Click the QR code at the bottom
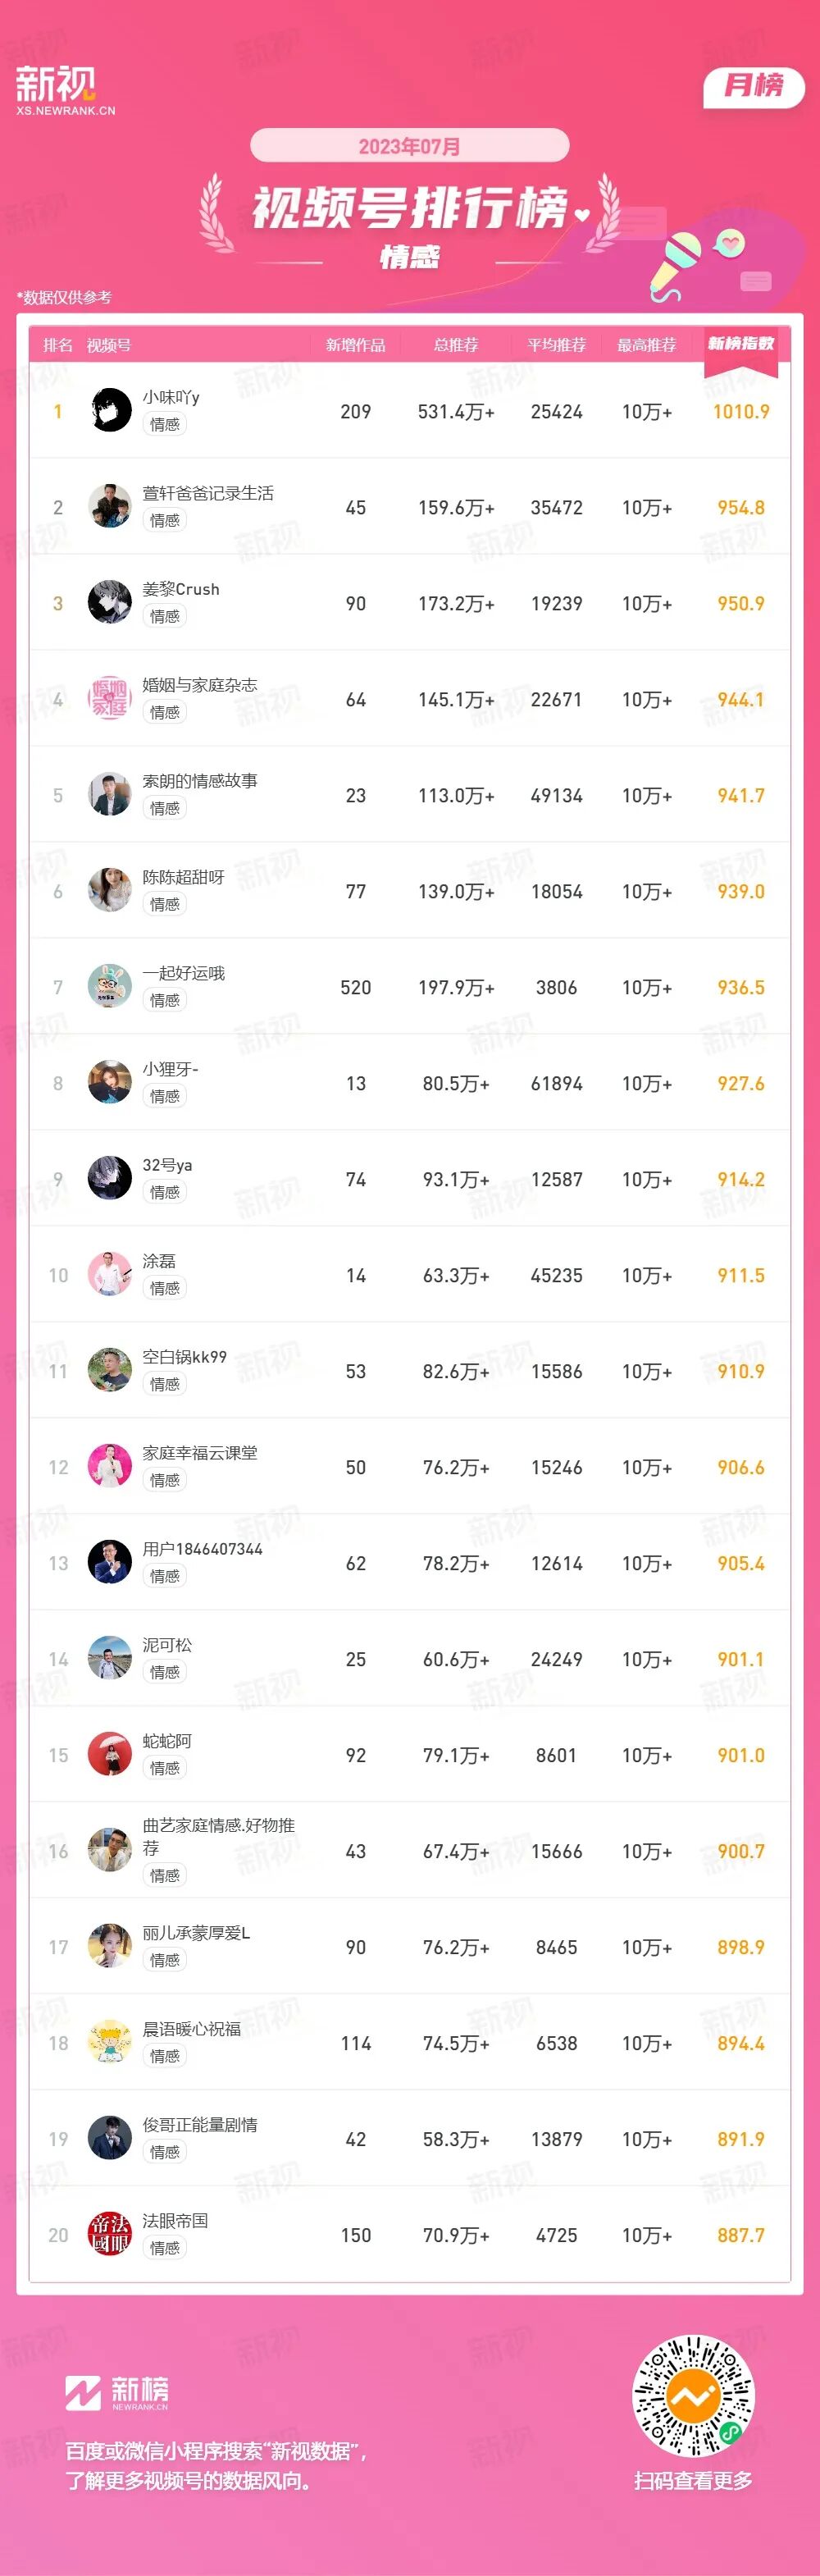 click(x=693, y=2396)
